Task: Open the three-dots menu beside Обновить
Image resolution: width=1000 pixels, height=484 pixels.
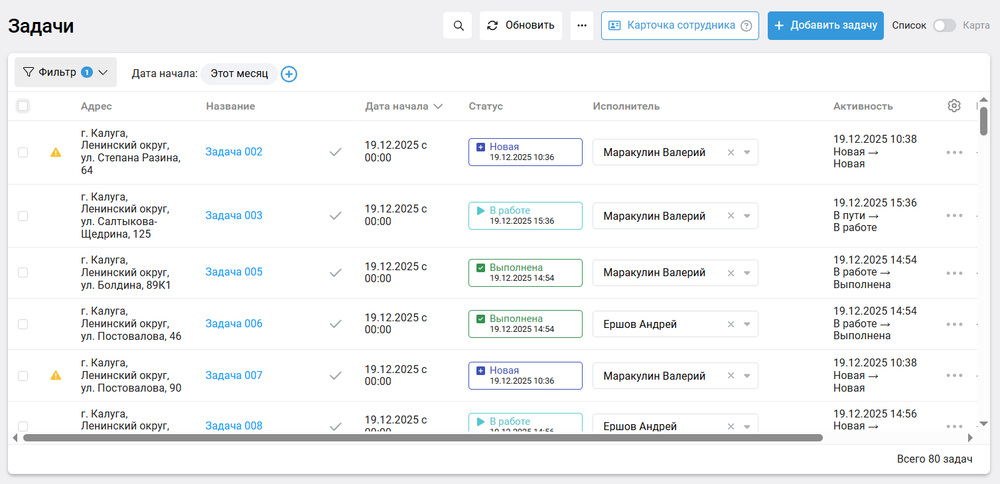Action: [x=581, y=25]
